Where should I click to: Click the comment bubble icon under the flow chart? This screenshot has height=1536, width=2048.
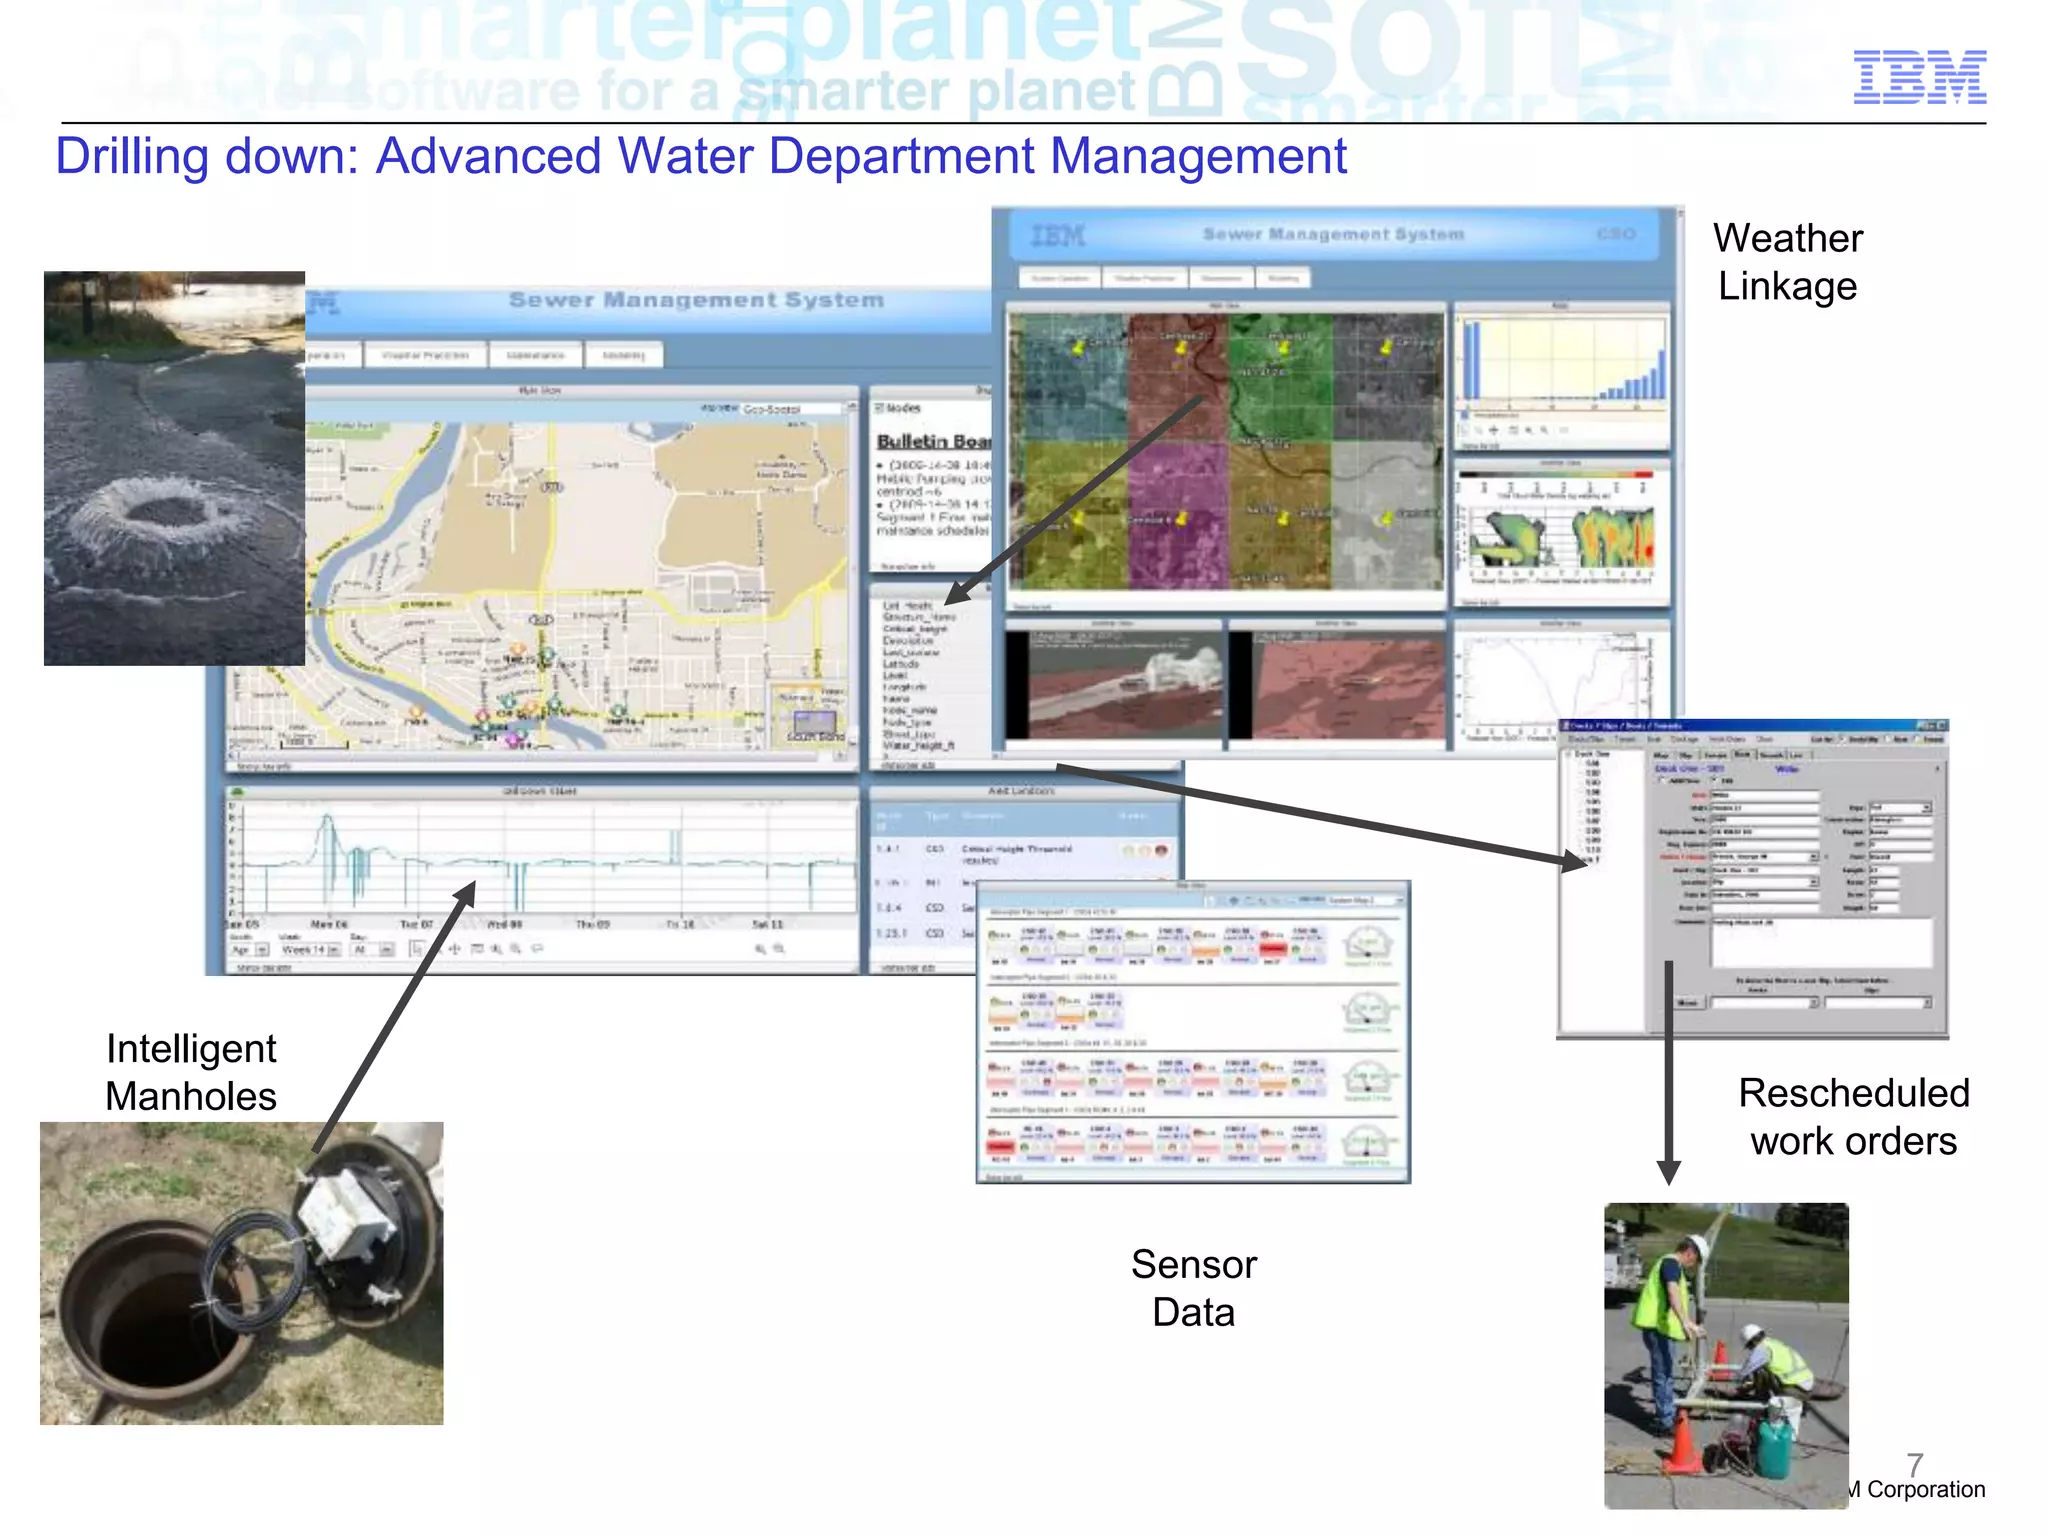tap(538, 949)
